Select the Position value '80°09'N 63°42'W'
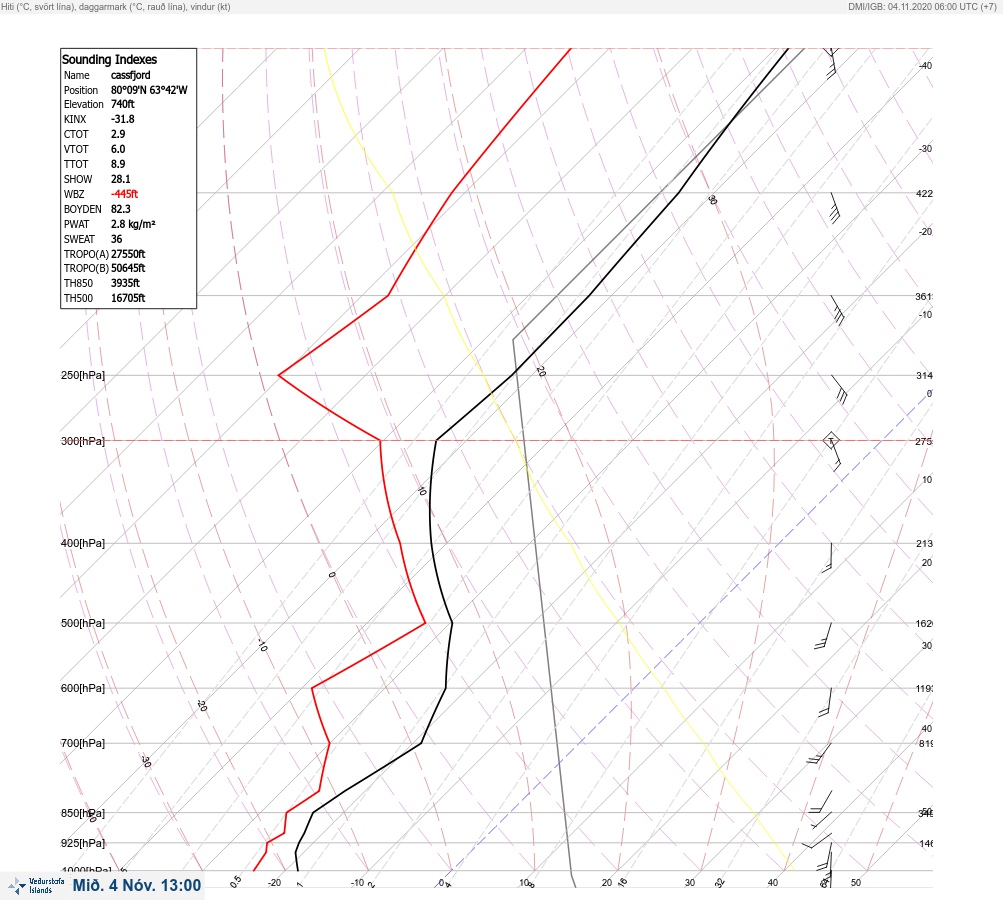The width and height of the screenshot is (1003, 900). (x=149, y=90)
